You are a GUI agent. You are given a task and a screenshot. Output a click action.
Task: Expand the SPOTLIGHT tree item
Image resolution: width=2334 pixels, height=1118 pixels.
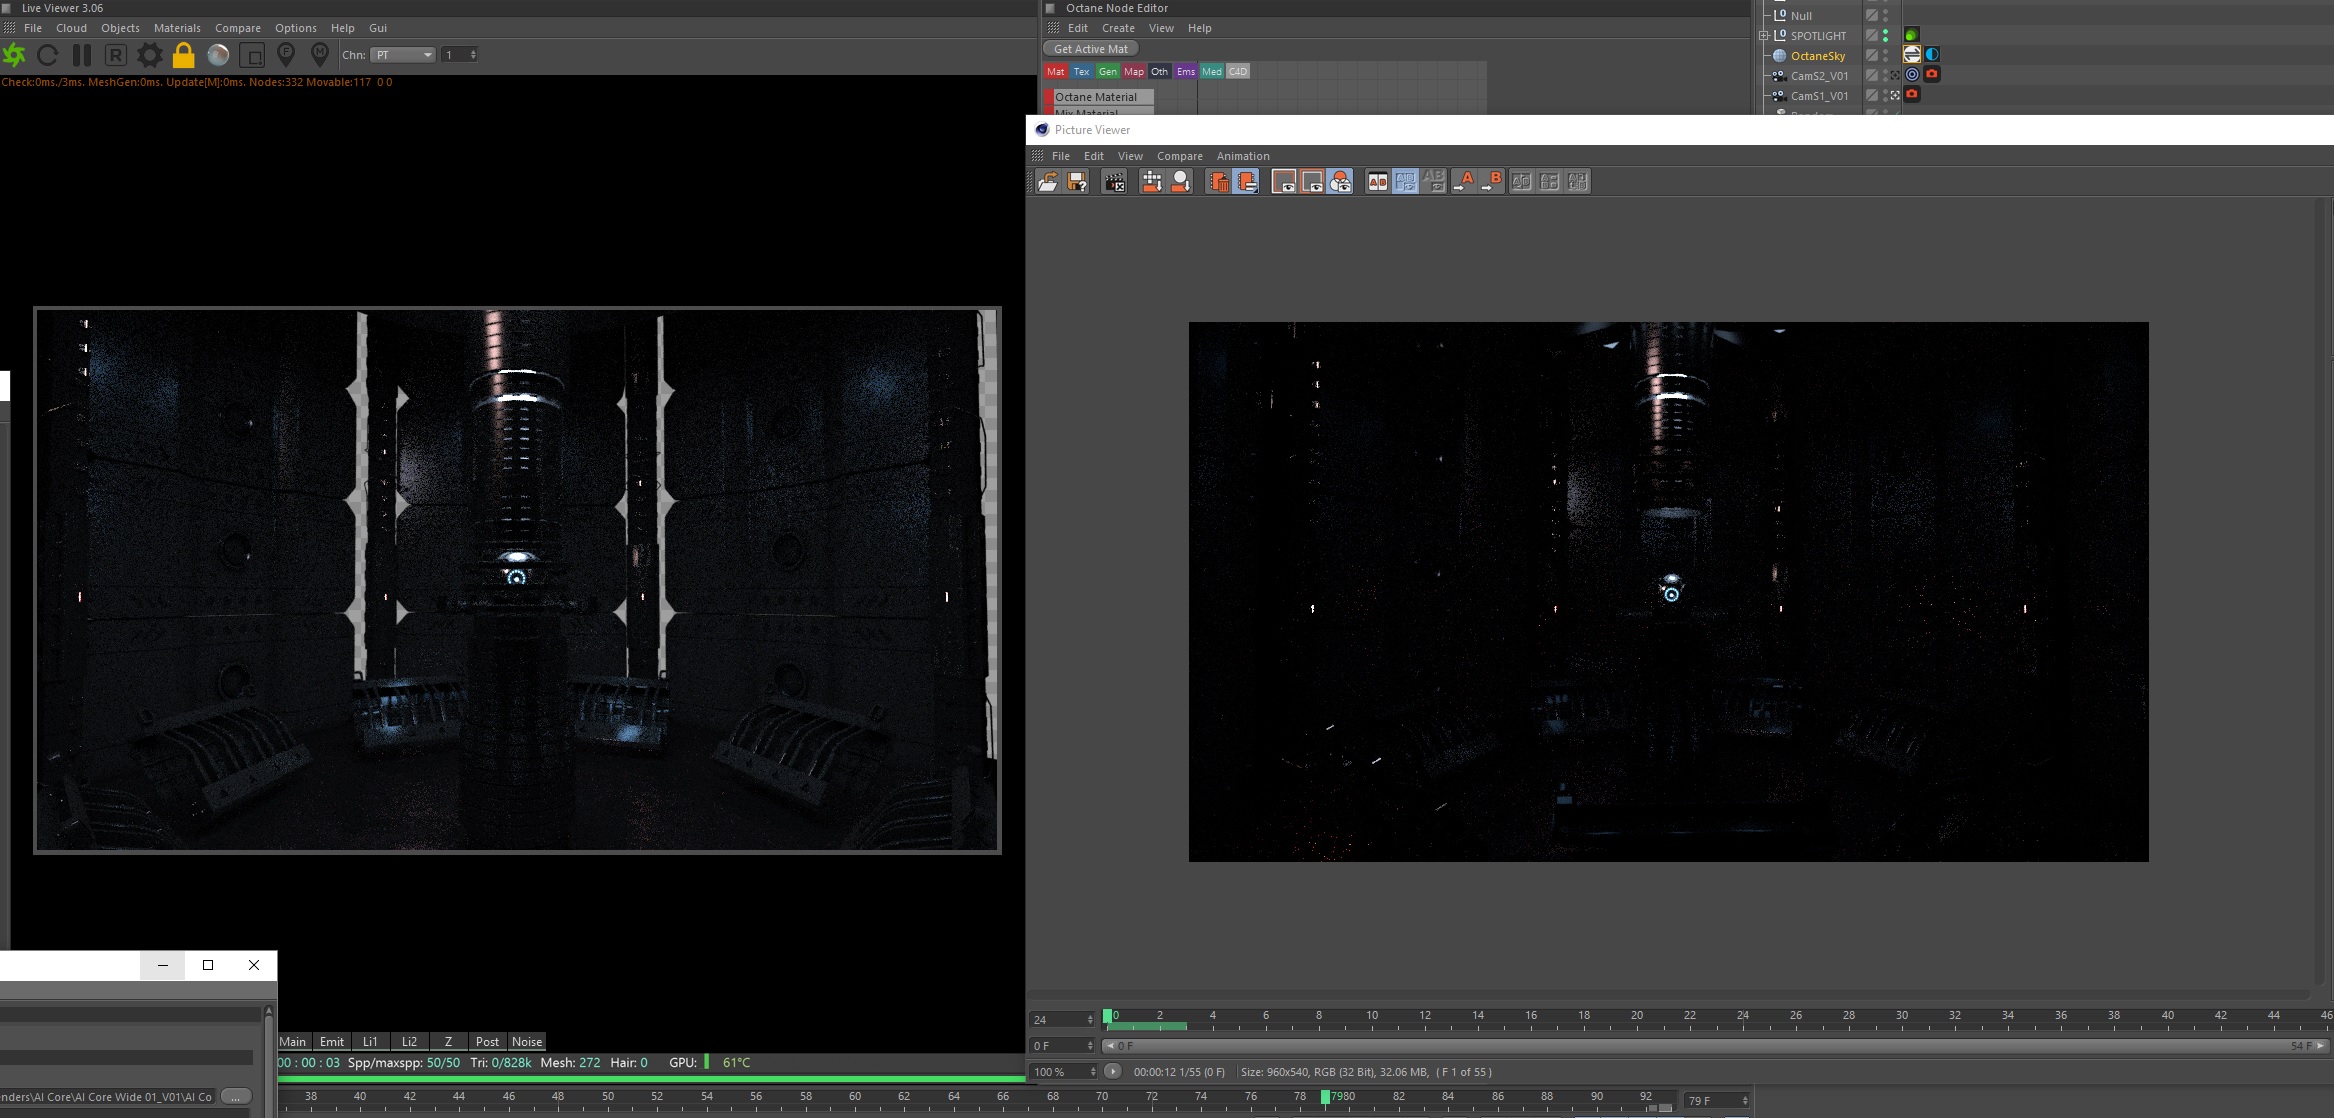pyautogui.click(x=1764, y=35)
